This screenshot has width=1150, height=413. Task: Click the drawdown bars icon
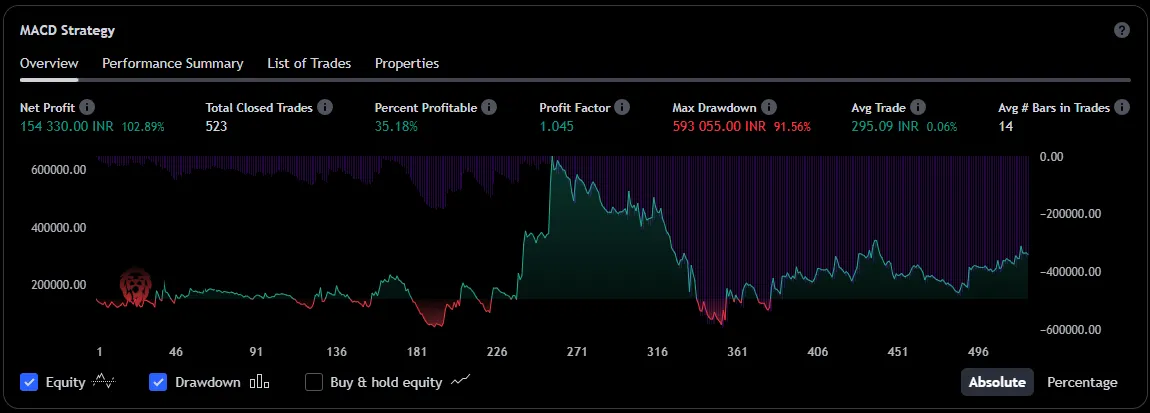coord(260,382)
